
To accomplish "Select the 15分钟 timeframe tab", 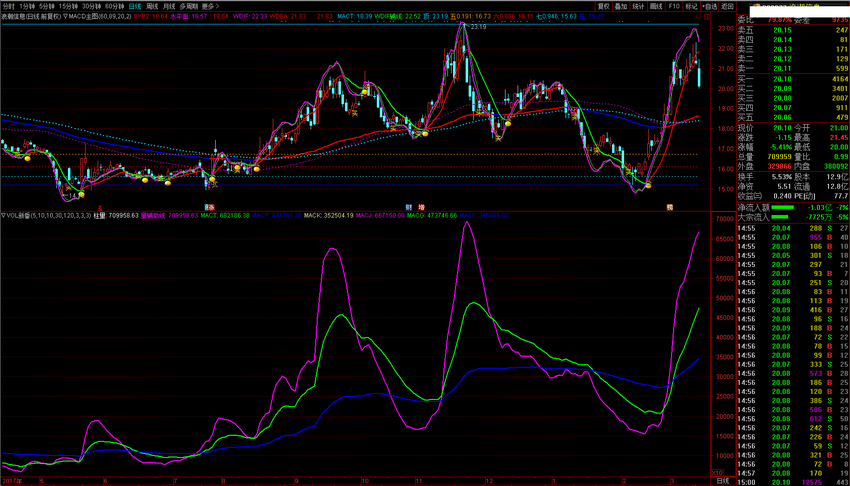I will [68, 6].
